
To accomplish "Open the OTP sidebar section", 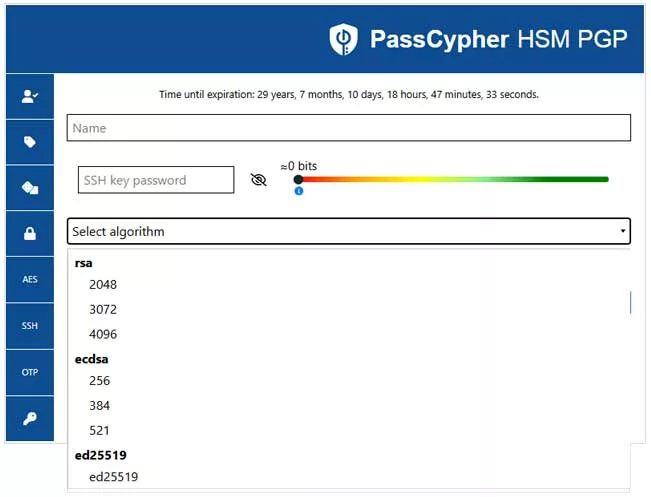I will coord(30,372).
